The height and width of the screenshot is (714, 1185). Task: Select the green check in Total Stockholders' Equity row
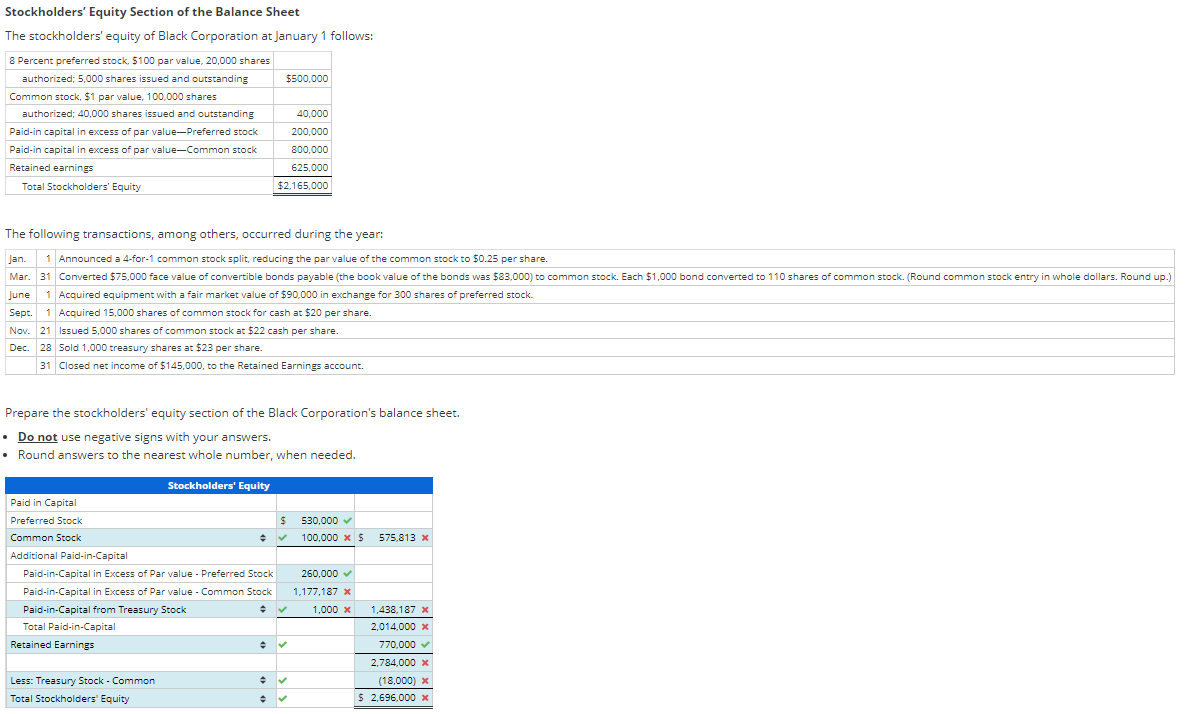[x=281, y=698]
